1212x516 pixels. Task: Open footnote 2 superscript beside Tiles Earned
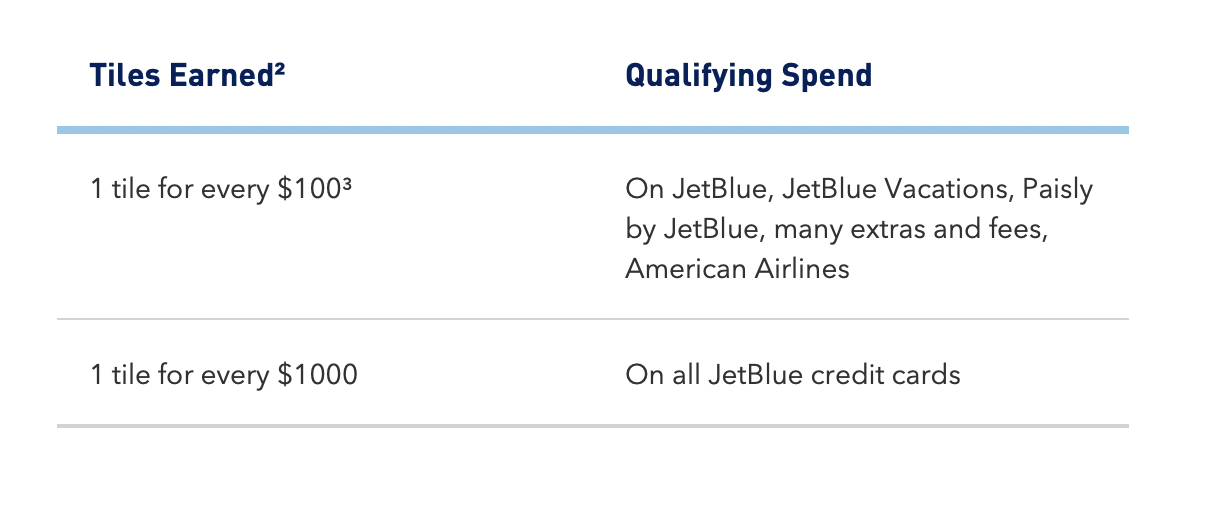coord(279,69)
